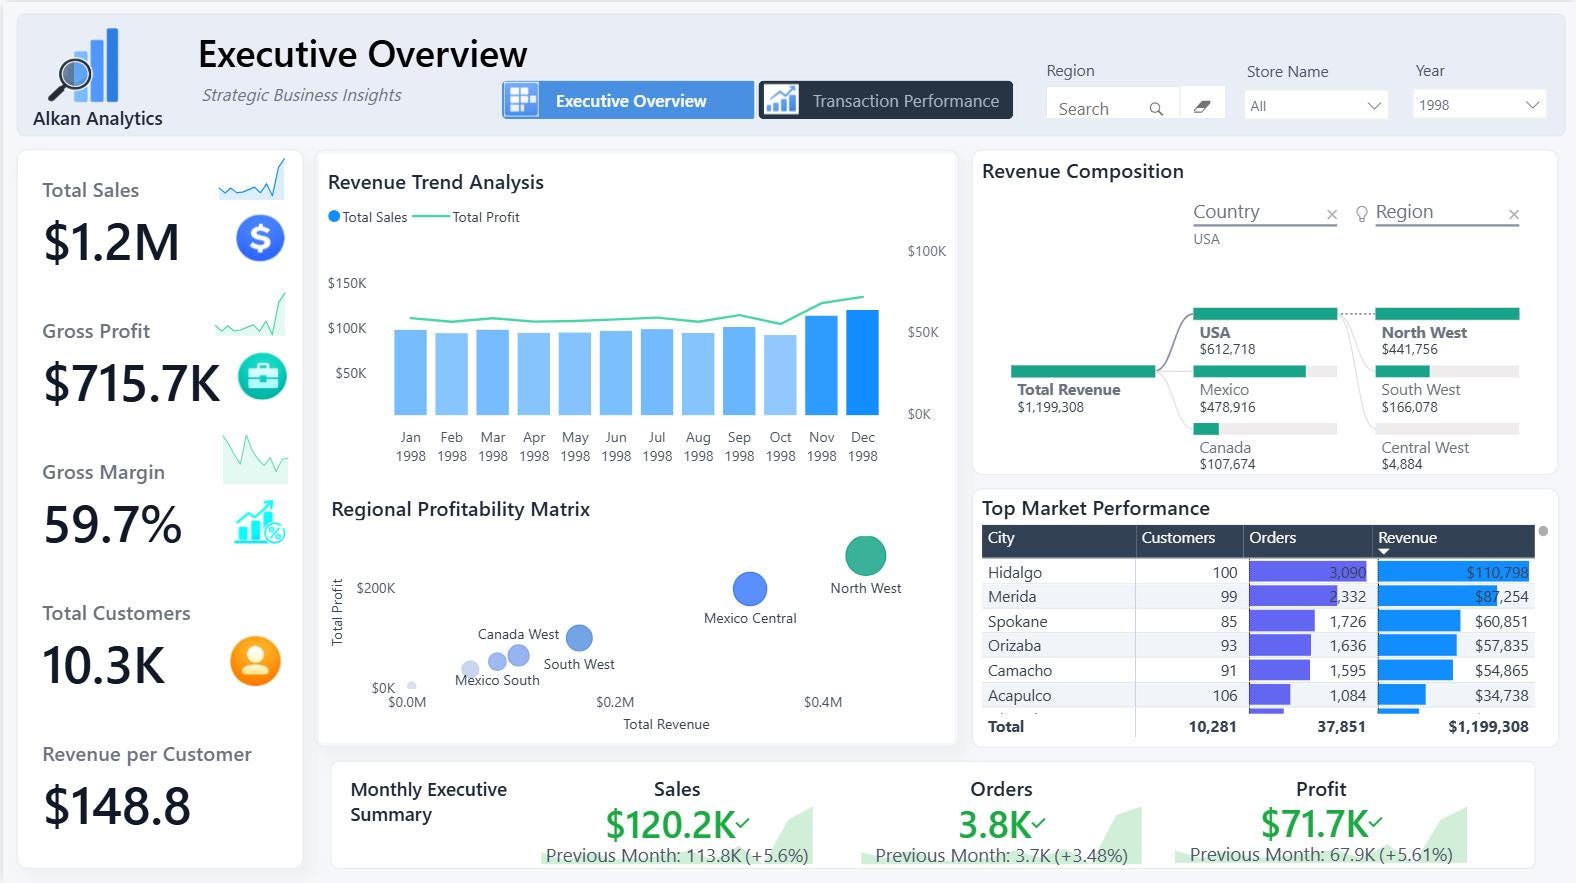Click the Gross Margin sparkline chart
This screenshot has height=883, width=1576.
(x=255, y=460)
